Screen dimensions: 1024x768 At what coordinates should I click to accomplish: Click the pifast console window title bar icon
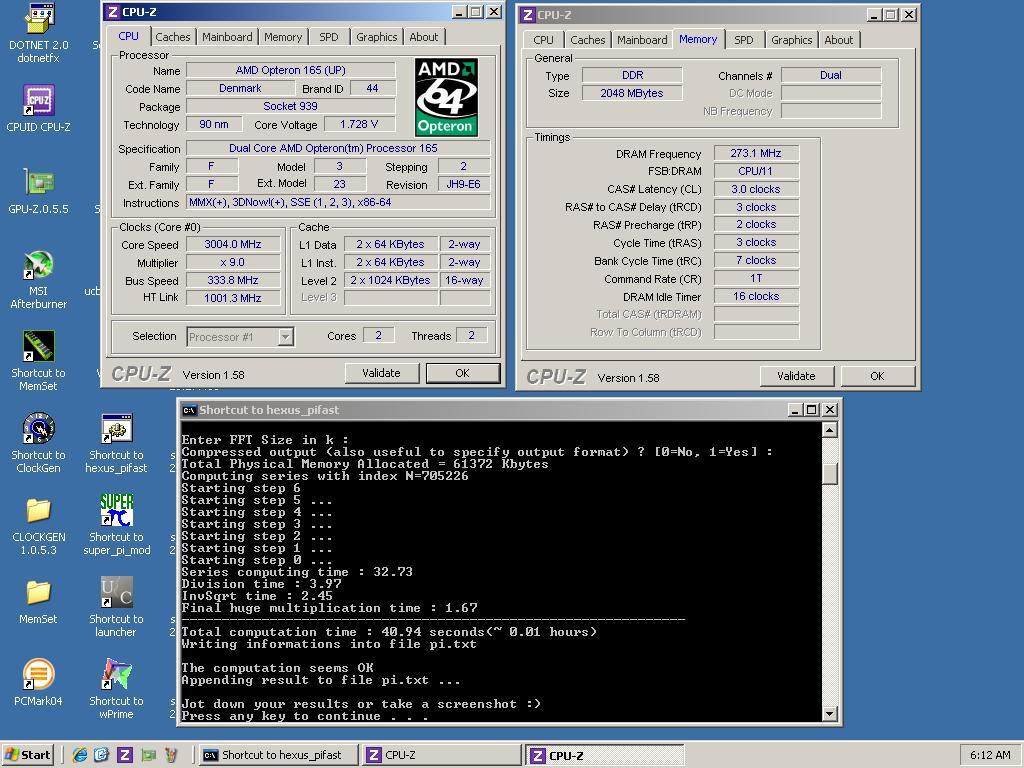coord(189,410)
